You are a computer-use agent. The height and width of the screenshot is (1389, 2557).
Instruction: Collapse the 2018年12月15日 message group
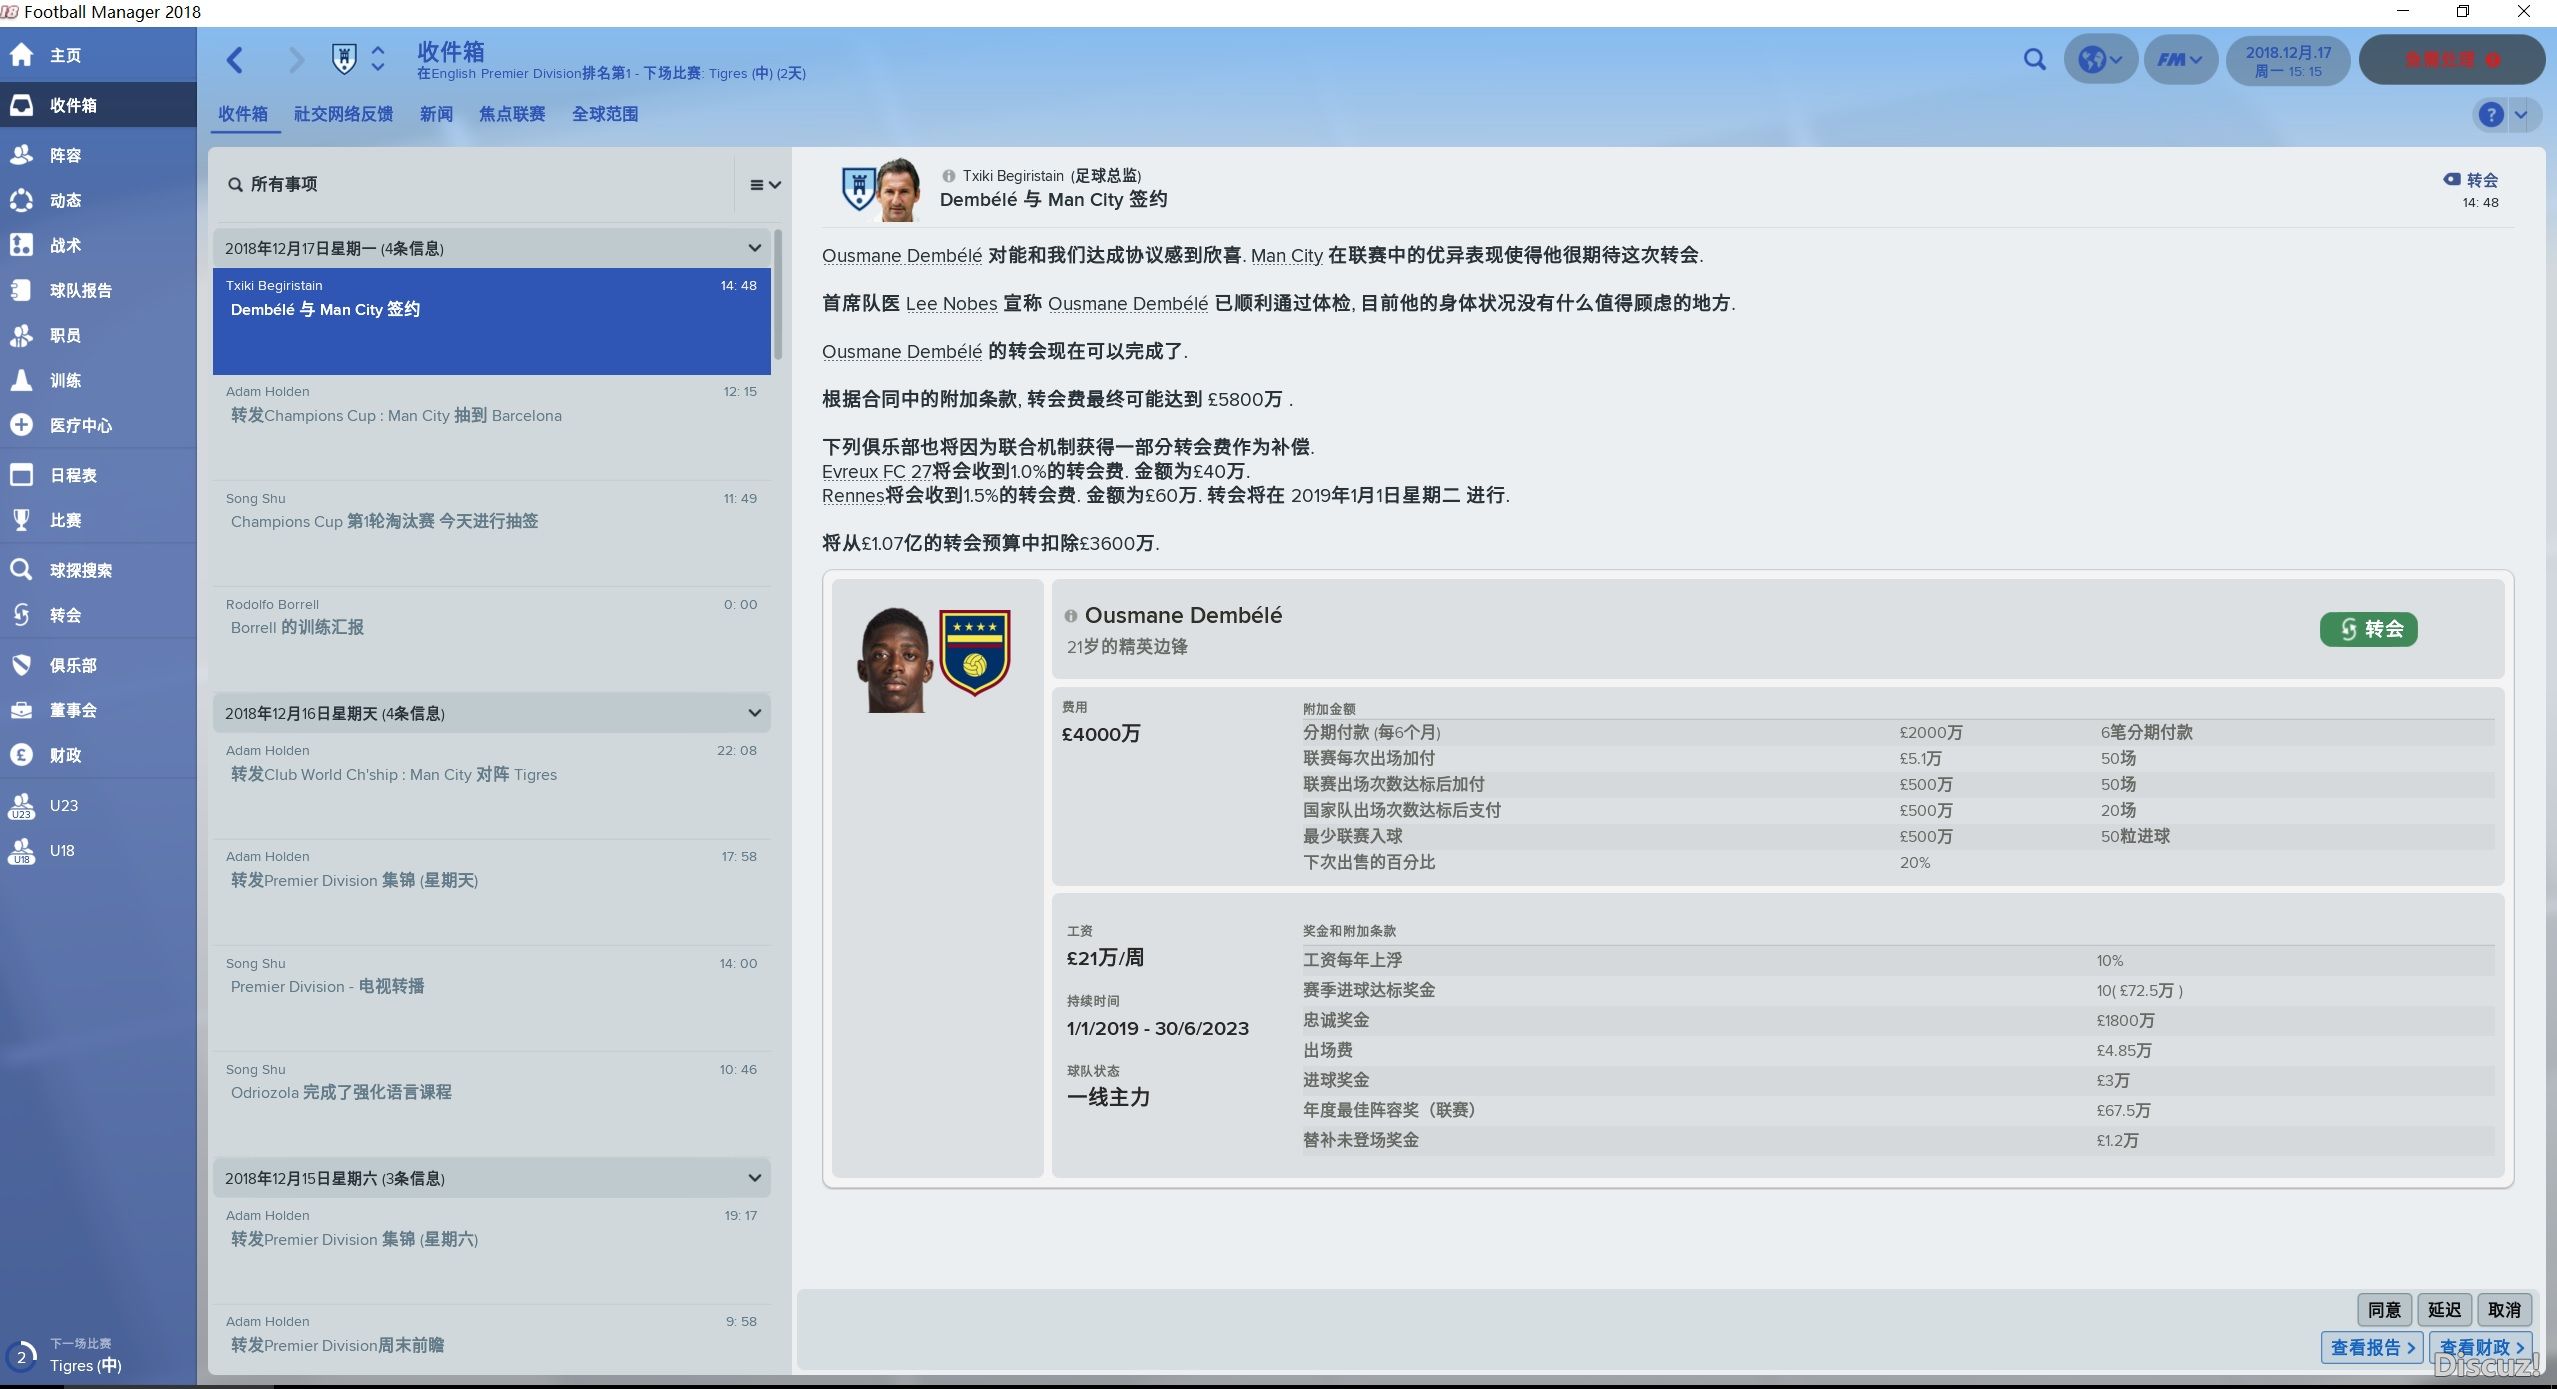(x=754, y=1178)
